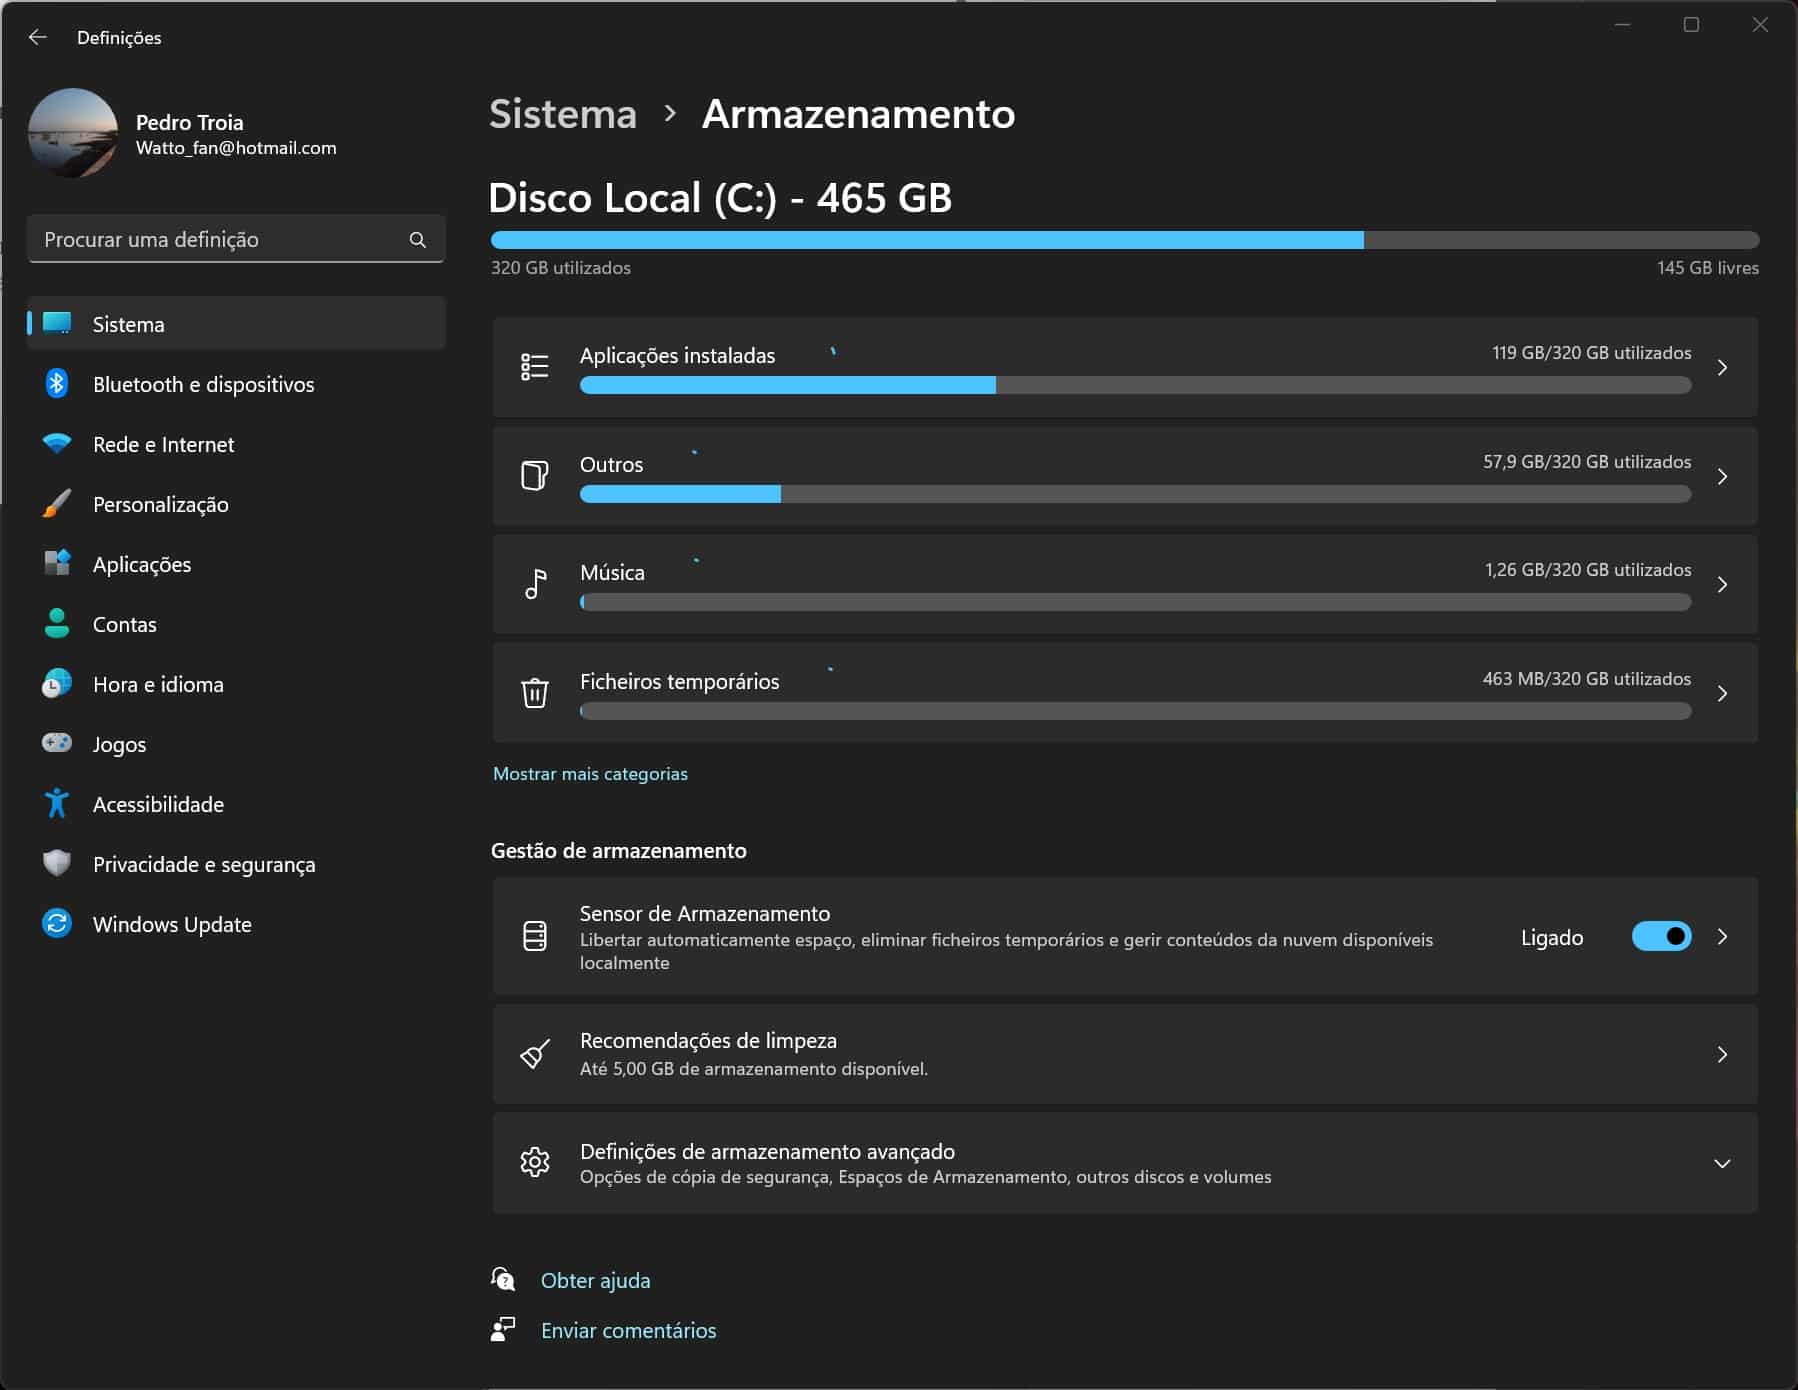
Task: Open Bluetooth e dispositivos icon
Action: 57,384
